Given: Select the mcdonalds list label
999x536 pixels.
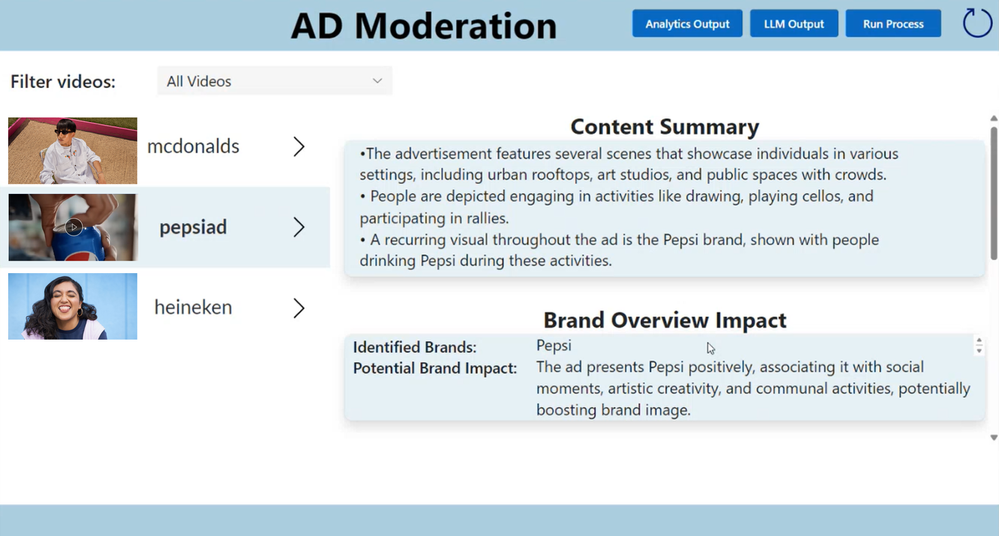Looking at the screenshot, I should coord(193,147).
